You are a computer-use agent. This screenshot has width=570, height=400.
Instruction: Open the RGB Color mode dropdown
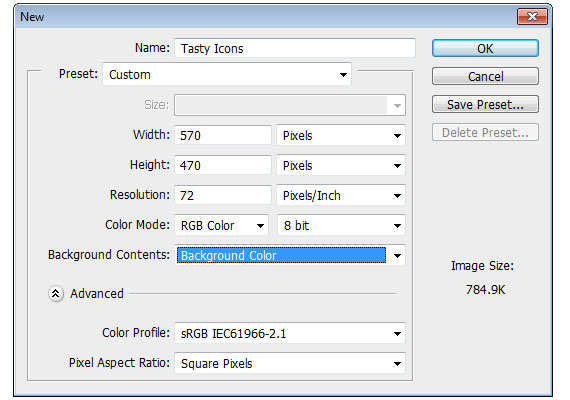click(221, 225)
